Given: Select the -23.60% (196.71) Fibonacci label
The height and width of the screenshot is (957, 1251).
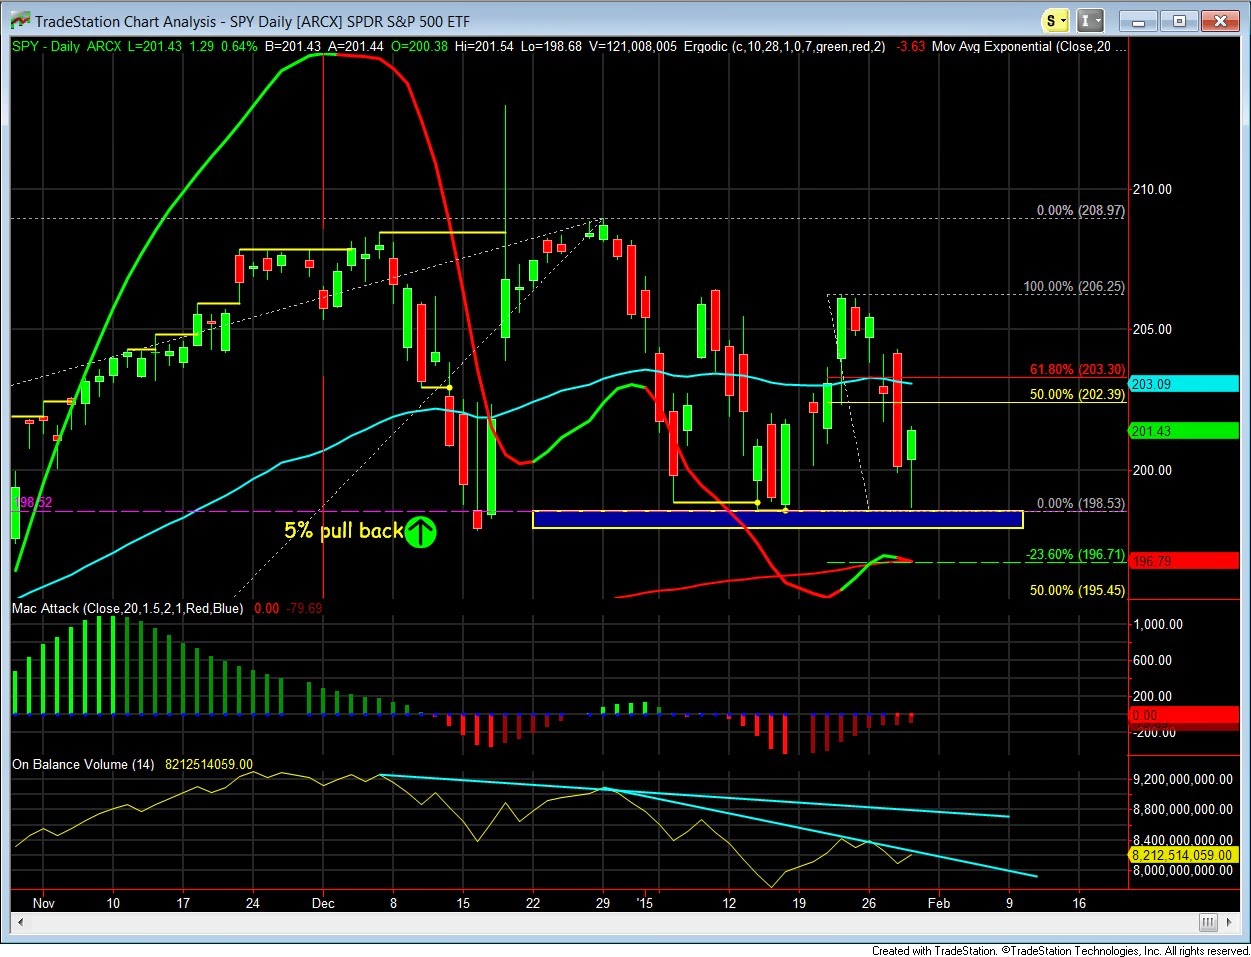Looking at the screenshot, I should pyautogui.click(x=1075, y=555).
